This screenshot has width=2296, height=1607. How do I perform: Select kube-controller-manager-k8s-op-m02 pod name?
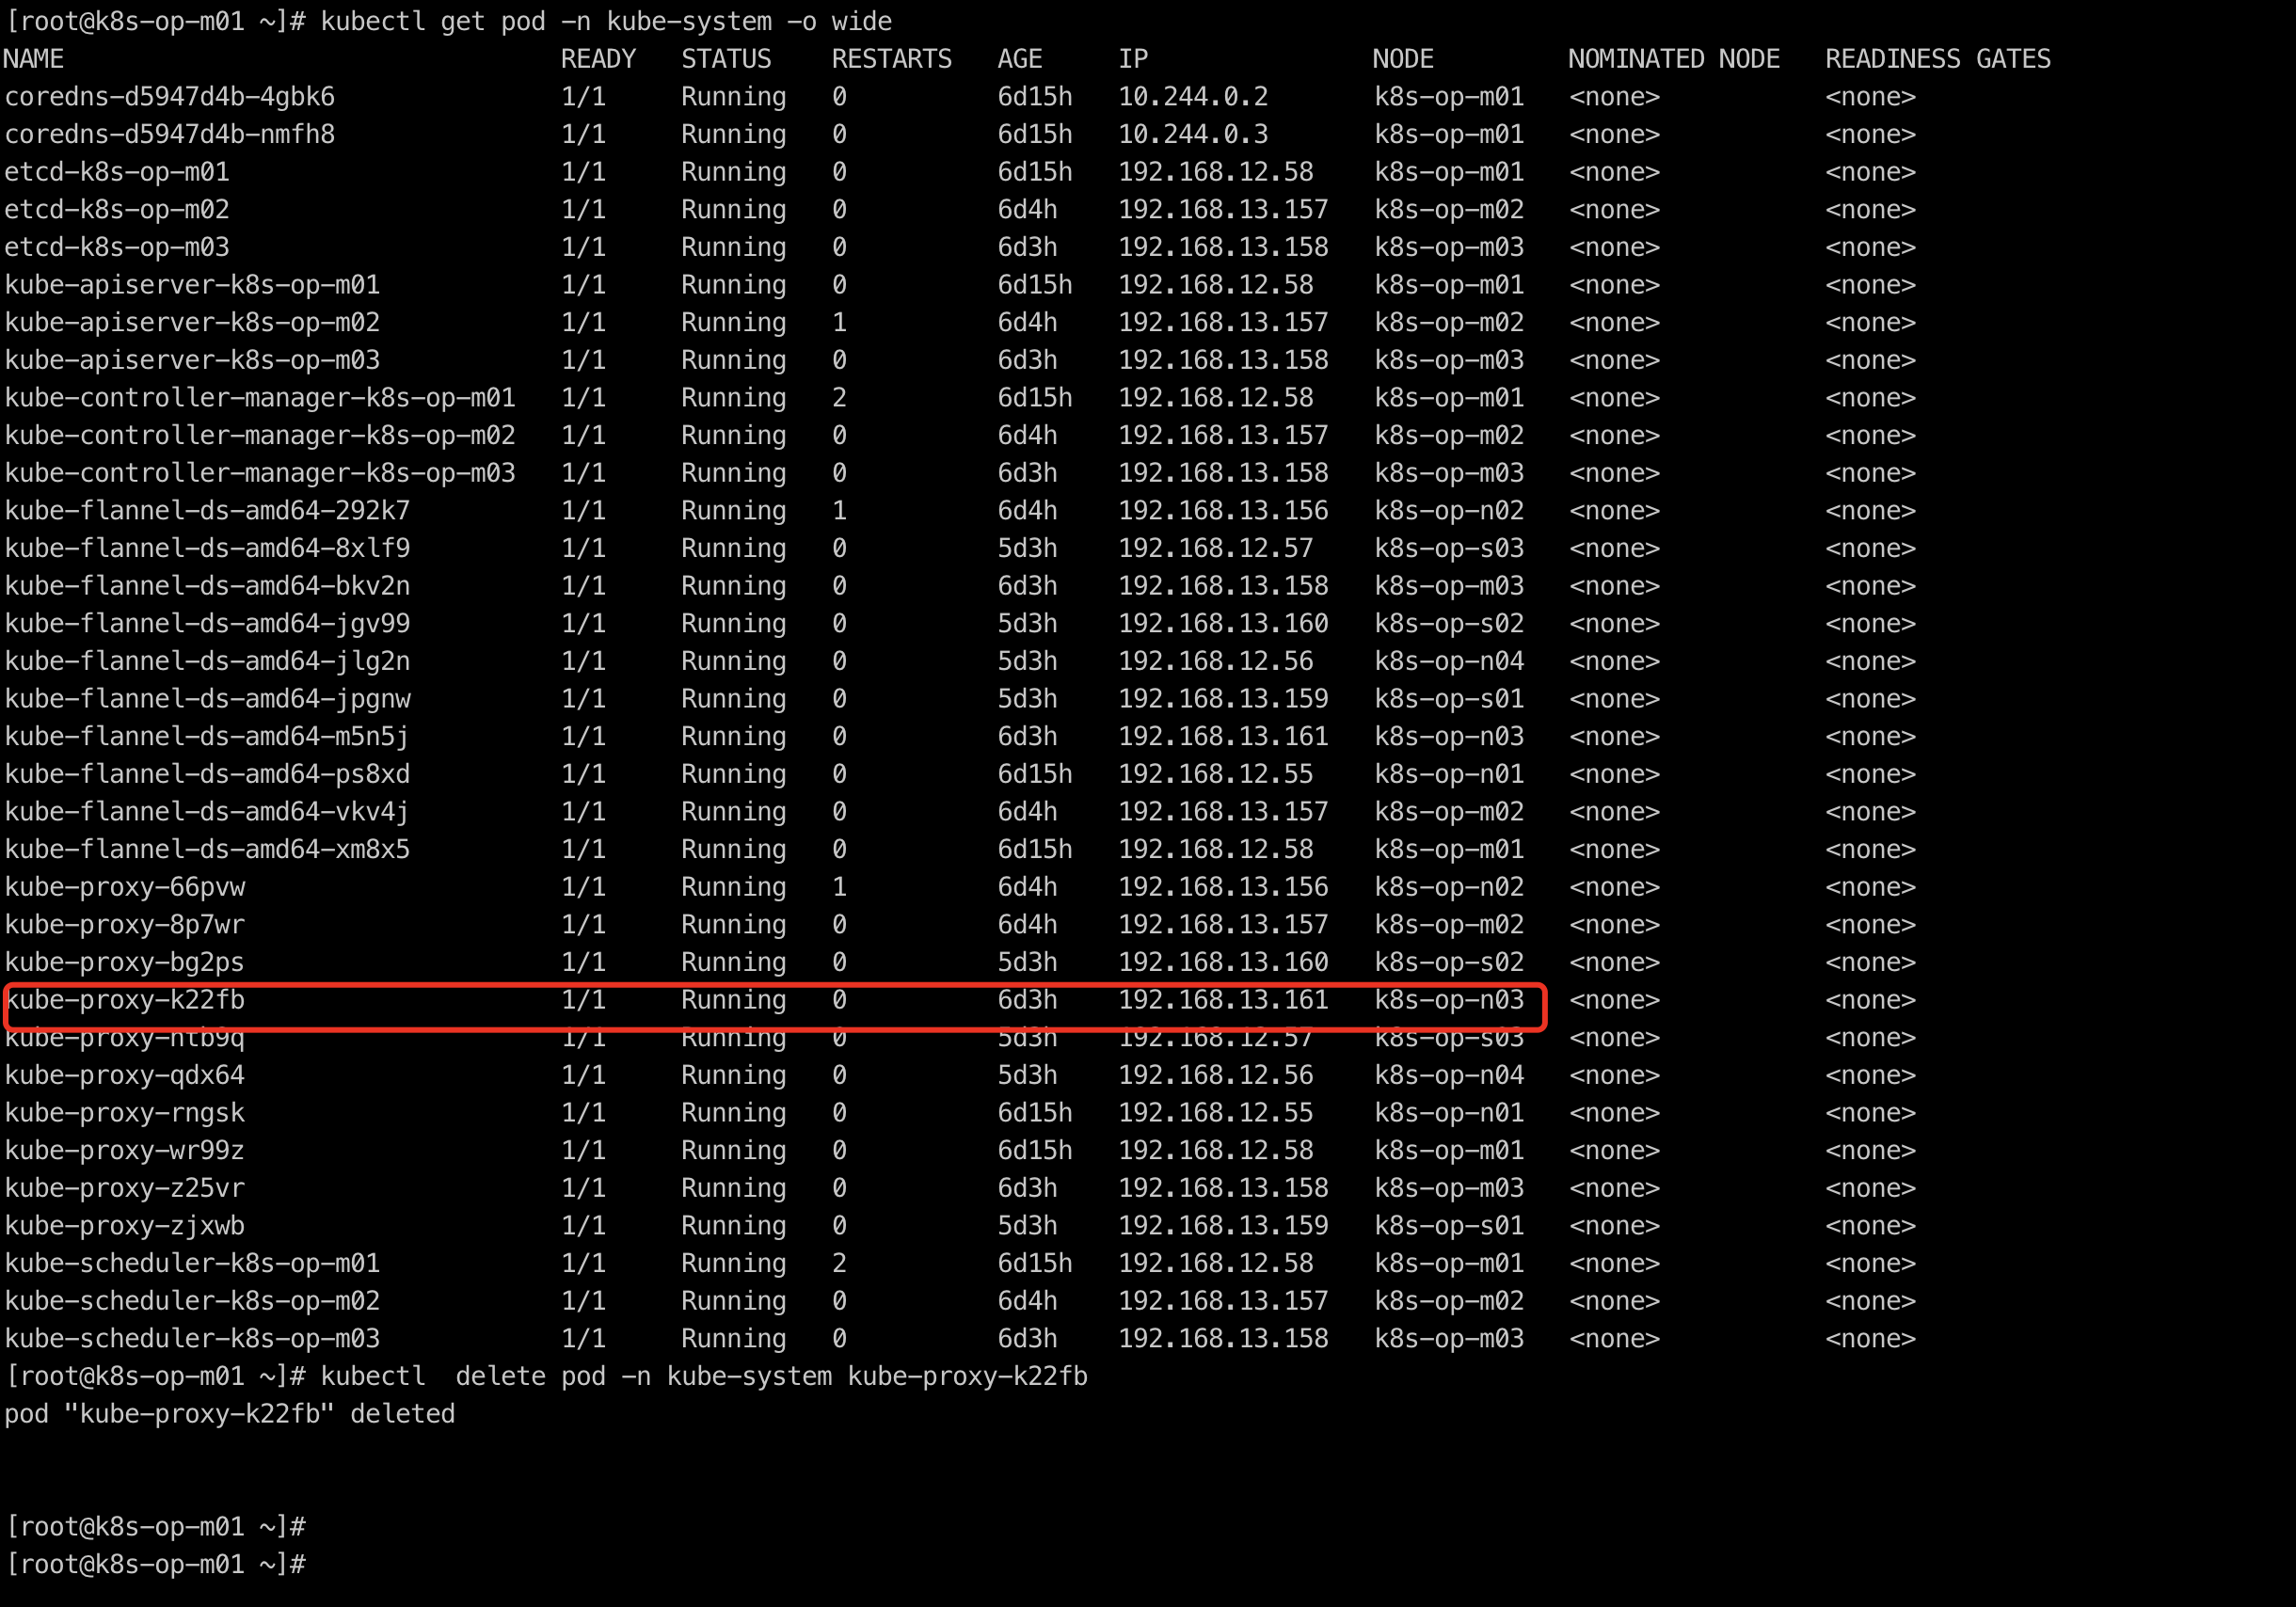click(260, 436)
